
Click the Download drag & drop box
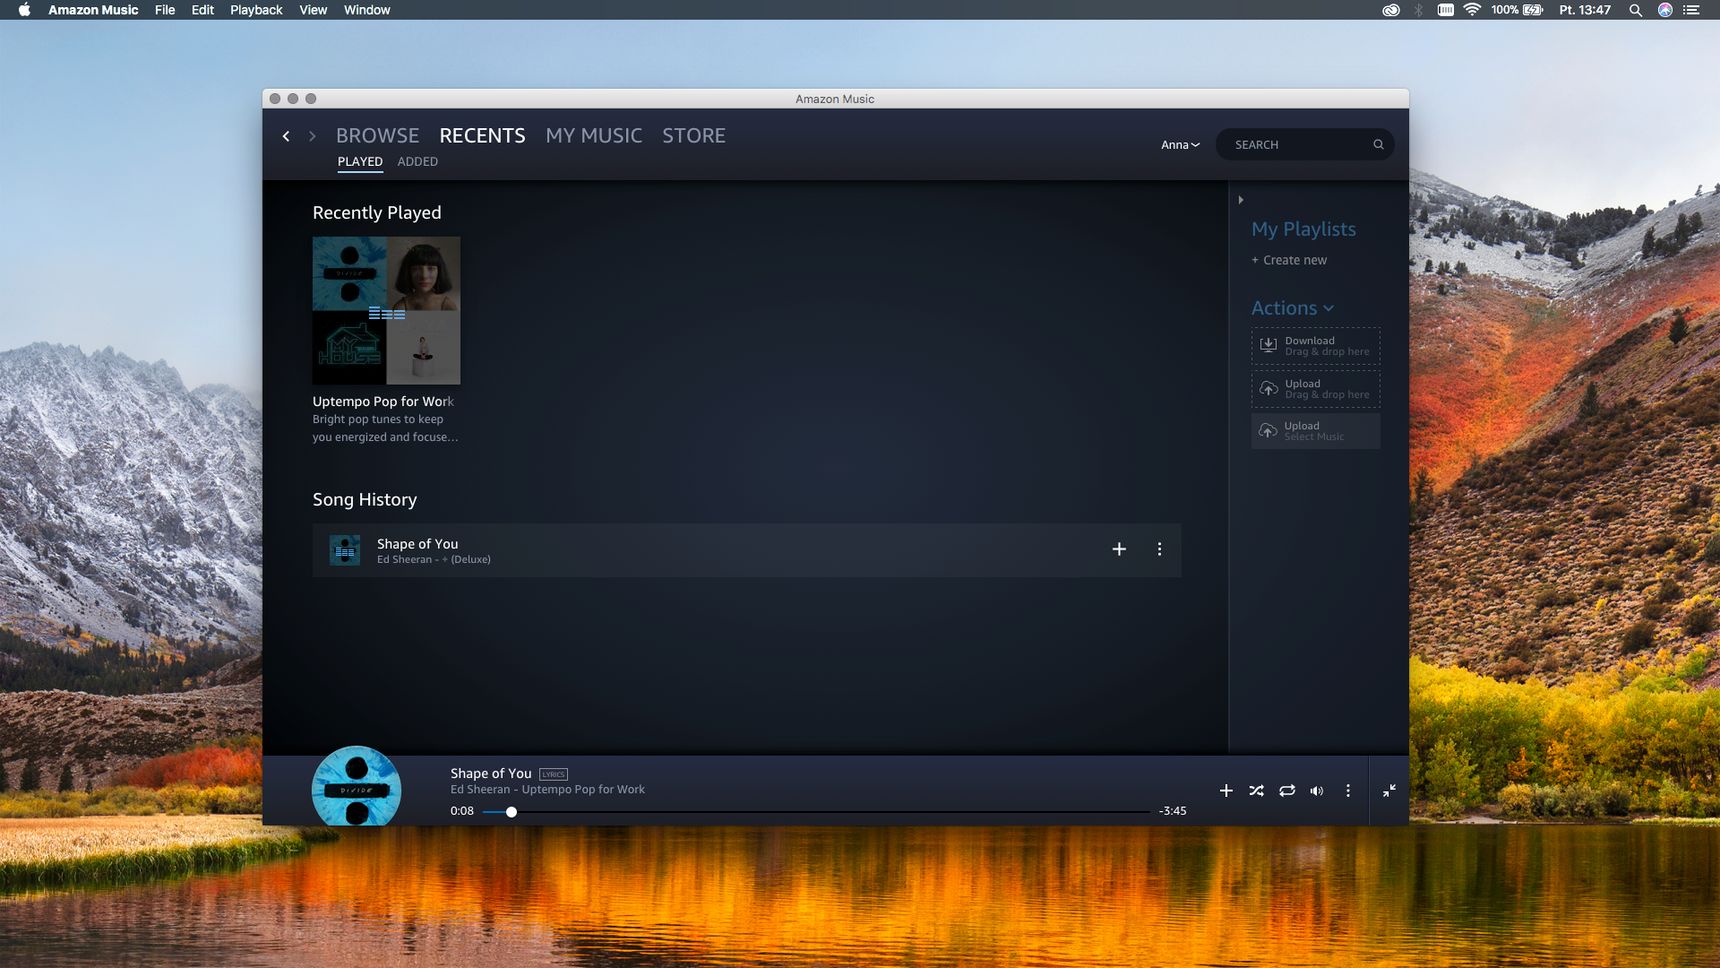pos(1315,346)
